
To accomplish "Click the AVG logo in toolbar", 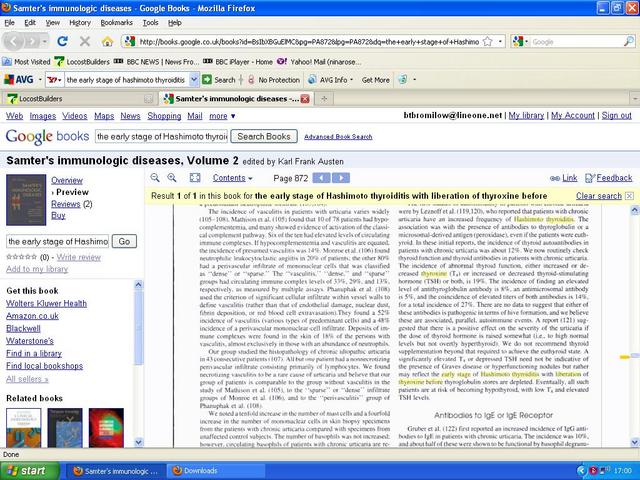I will [x=19, y=80].
